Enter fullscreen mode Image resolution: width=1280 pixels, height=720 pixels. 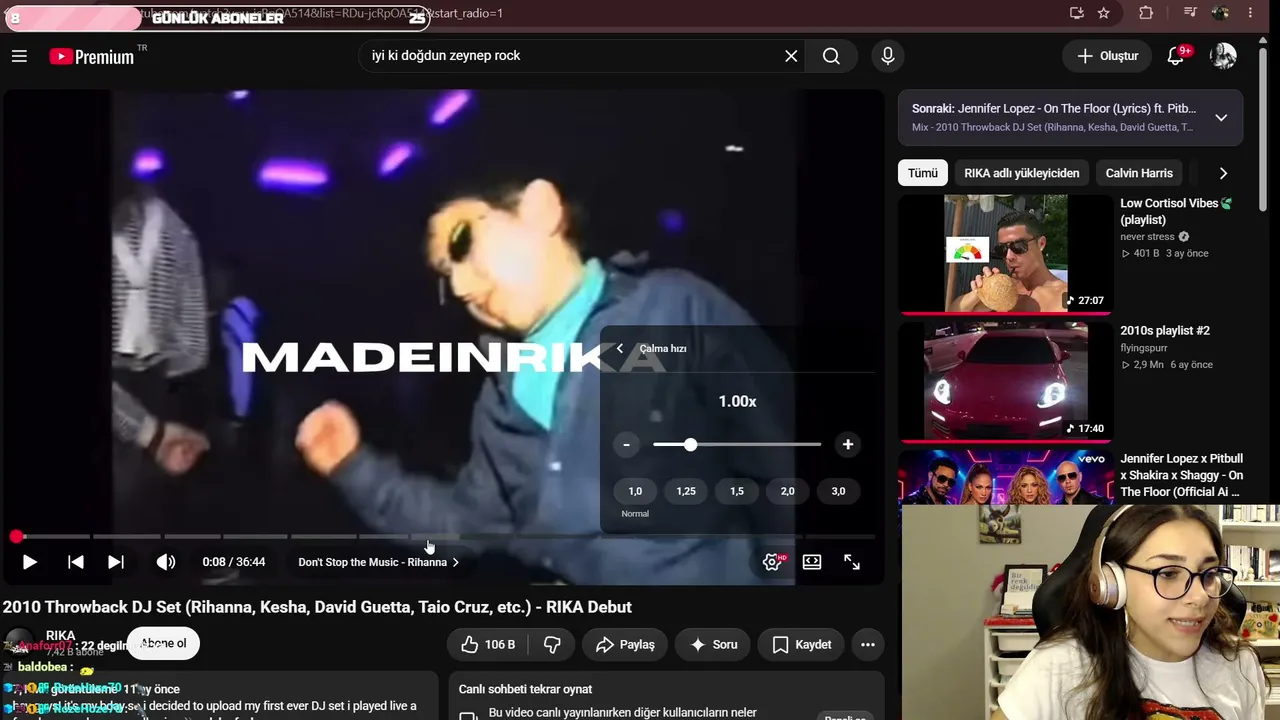pyautogui.click(x=852, y=562)
